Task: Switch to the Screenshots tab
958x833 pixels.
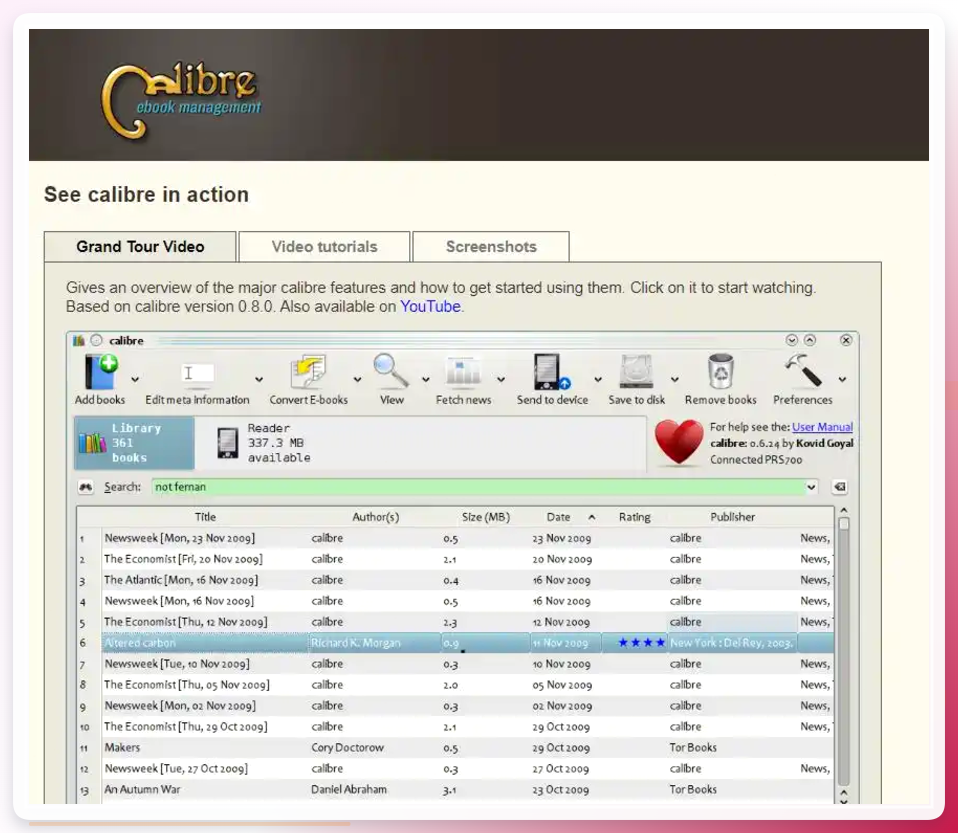Action: (x=491, y=246)
